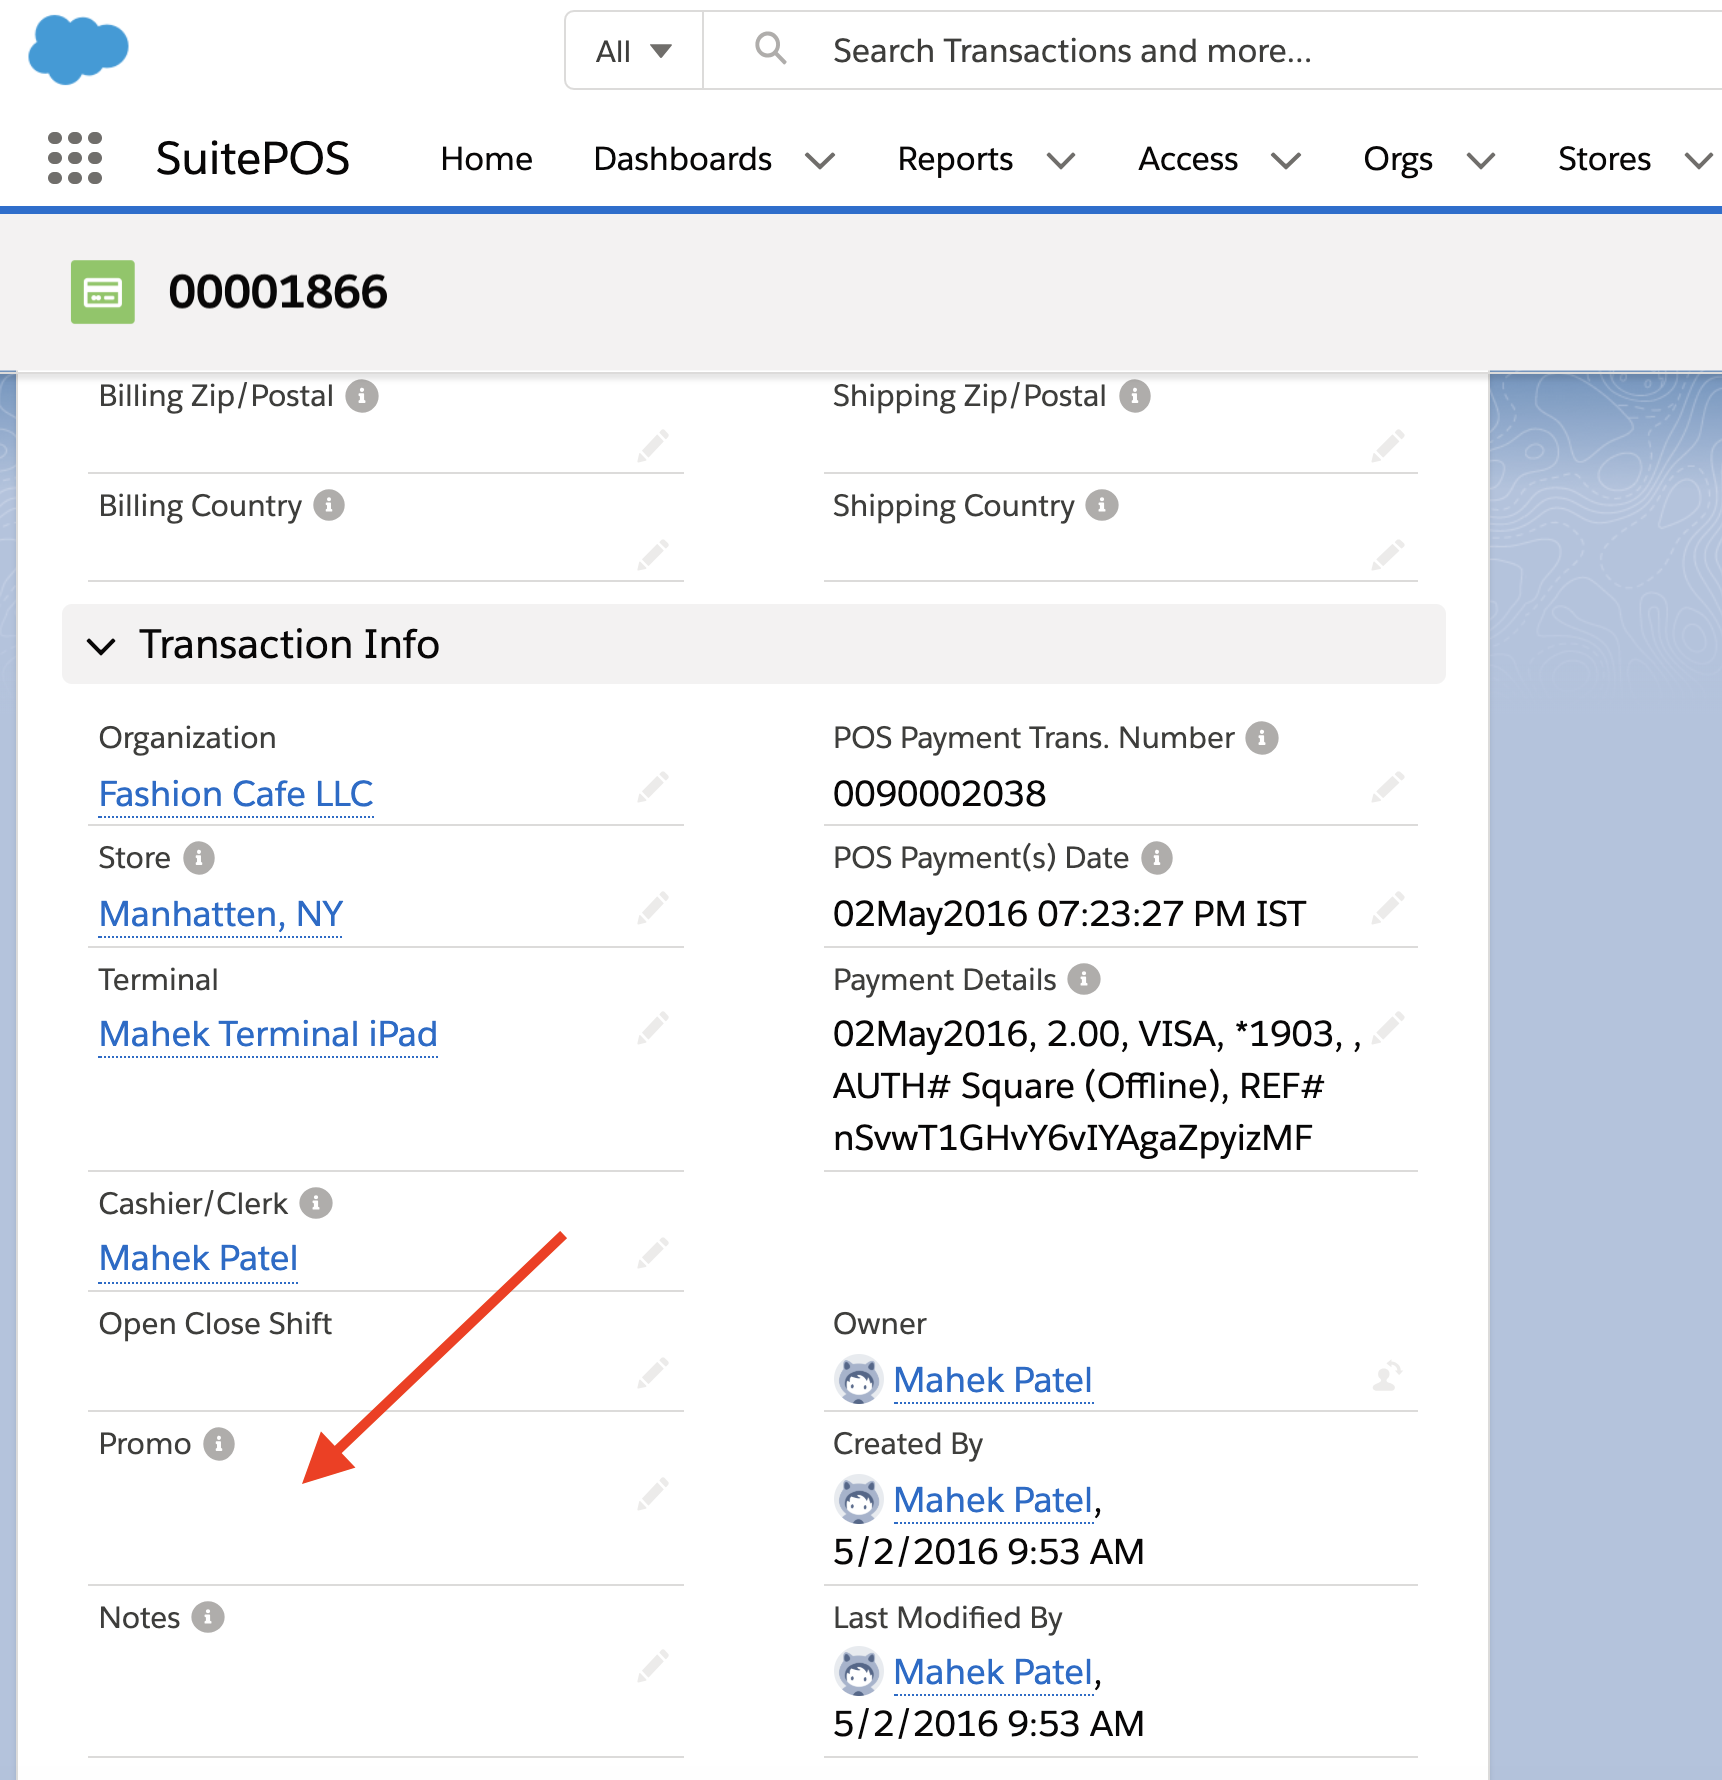
Task: Show info for Store field
Action: coord(199,858)
